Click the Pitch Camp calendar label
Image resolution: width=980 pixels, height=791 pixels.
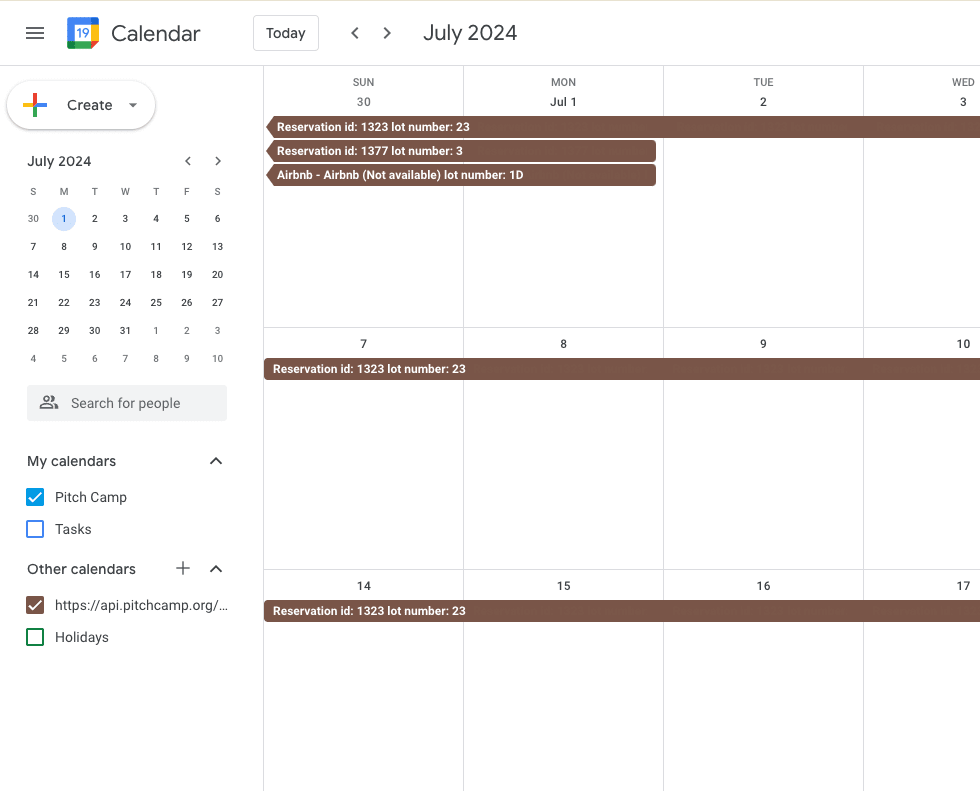[x=91, y=497]
